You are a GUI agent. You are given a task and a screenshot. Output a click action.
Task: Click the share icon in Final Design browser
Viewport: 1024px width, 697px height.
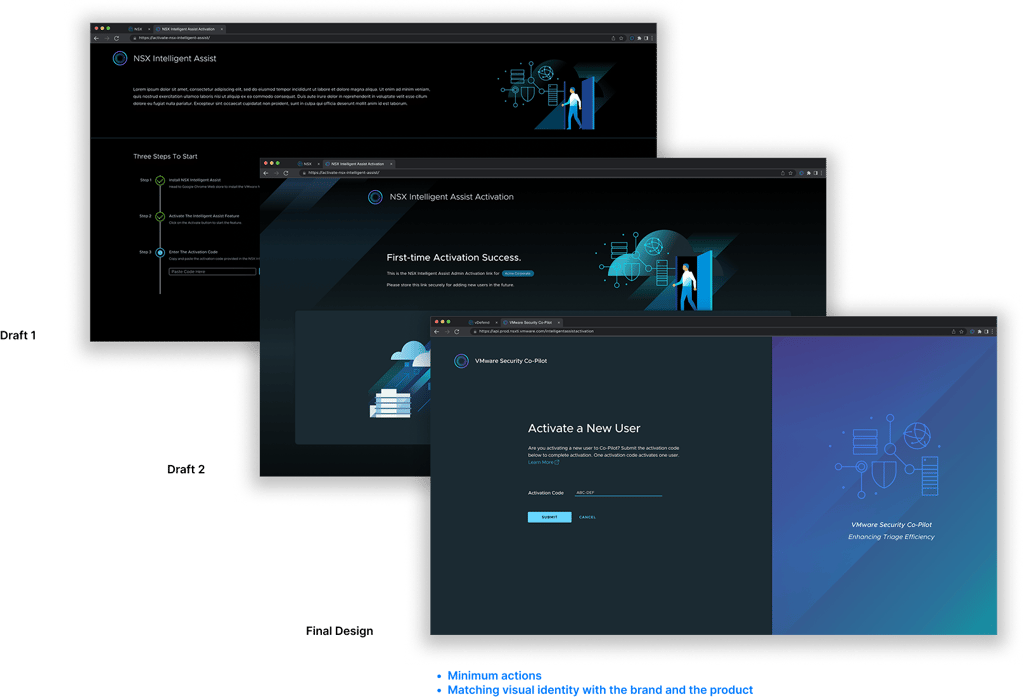pyautogui.click(x=953, y=331)
